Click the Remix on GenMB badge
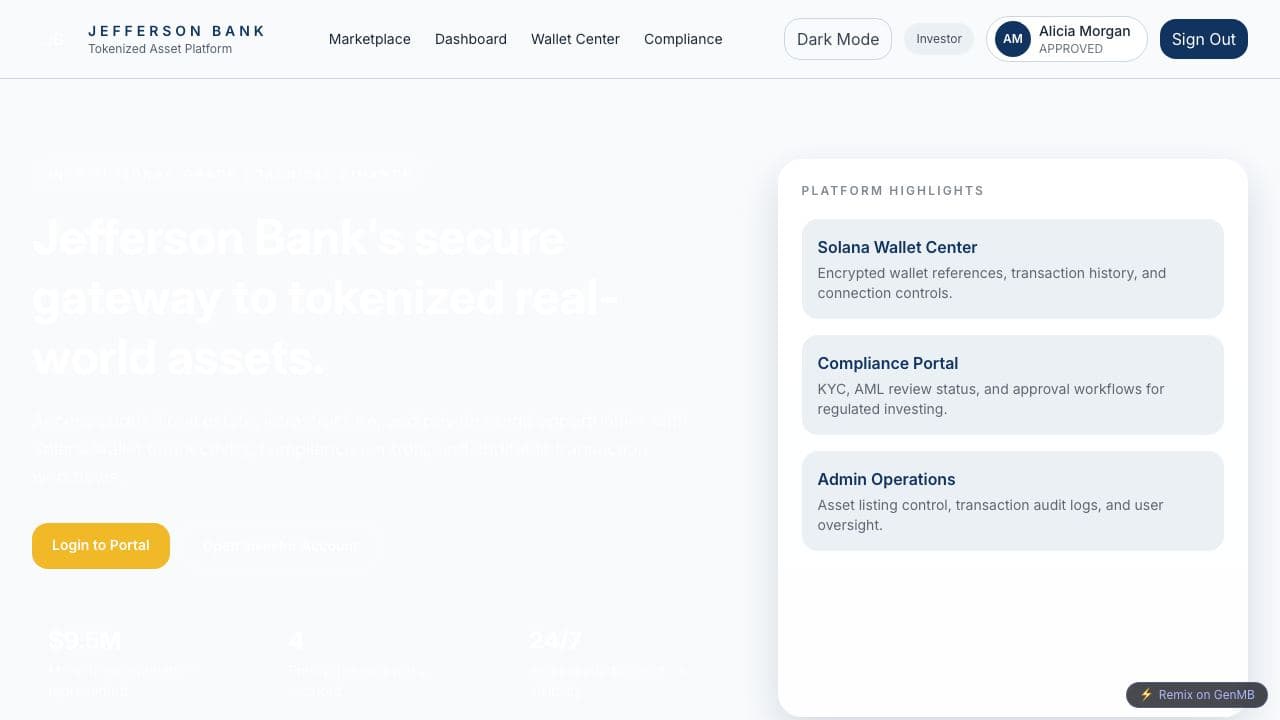 [1197, 695]
